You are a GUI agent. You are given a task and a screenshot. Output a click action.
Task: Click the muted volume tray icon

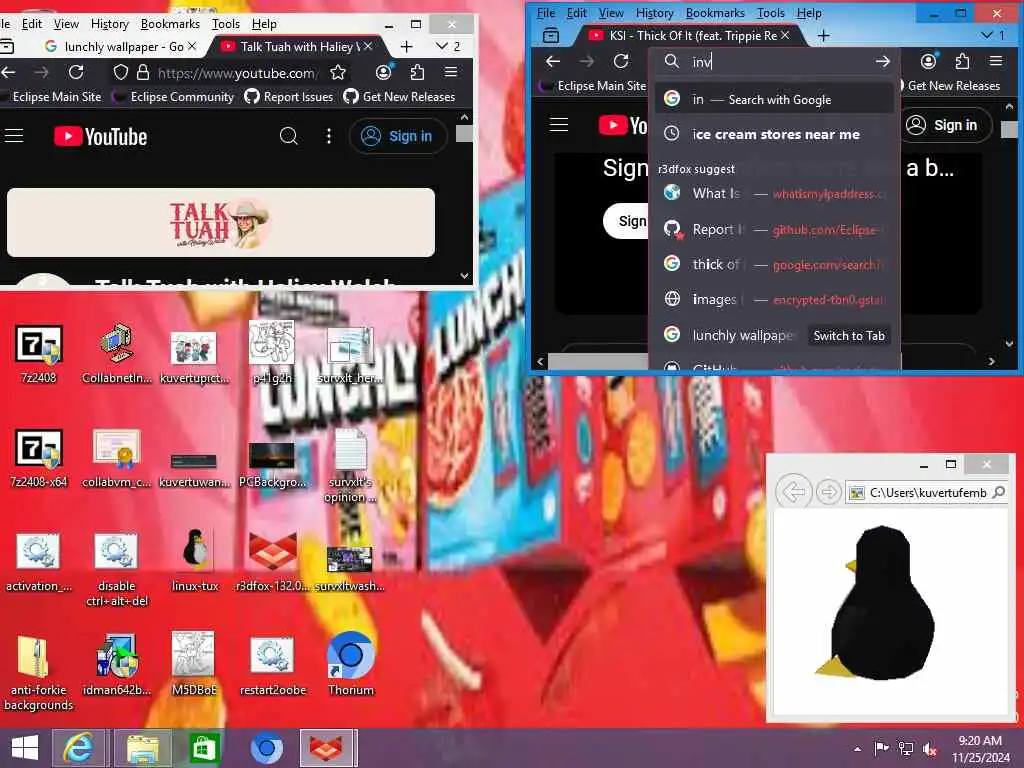point(929,749)
